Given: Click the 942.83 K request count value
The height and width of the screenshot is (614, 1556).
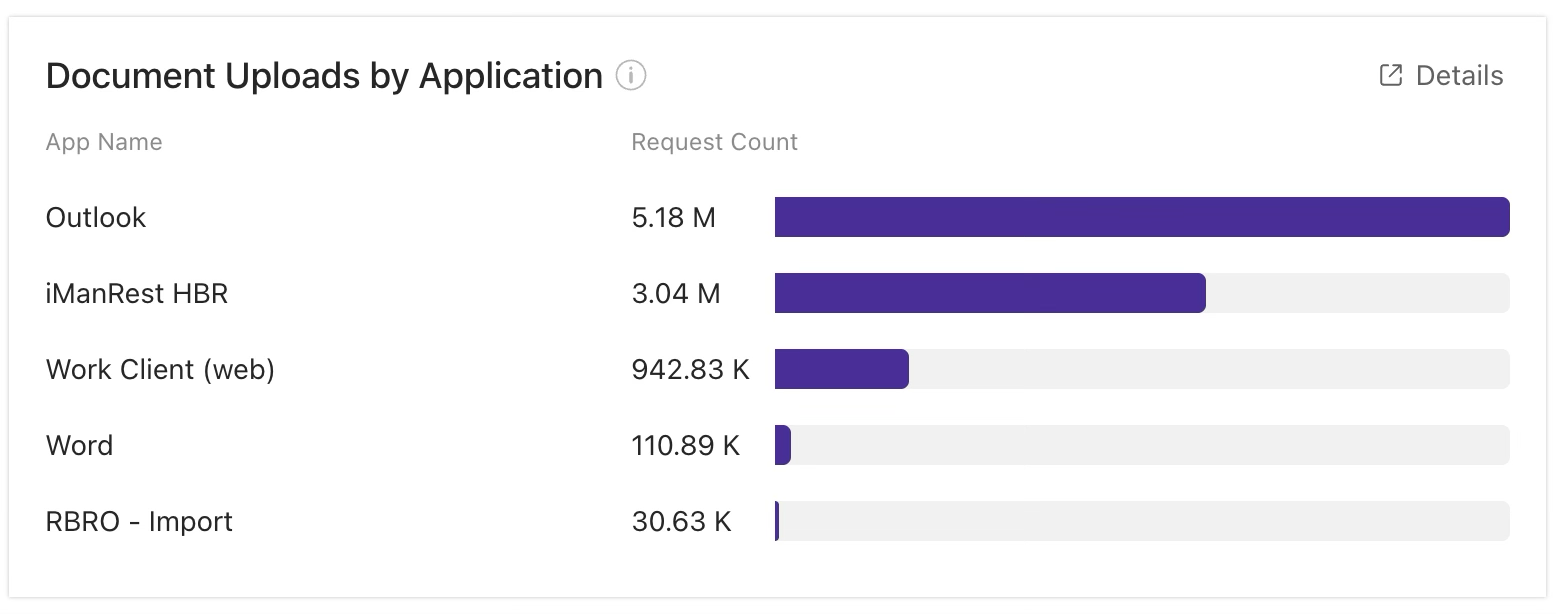Looking at the screenshot, I should pyautogui.click(x=691, y=369).
